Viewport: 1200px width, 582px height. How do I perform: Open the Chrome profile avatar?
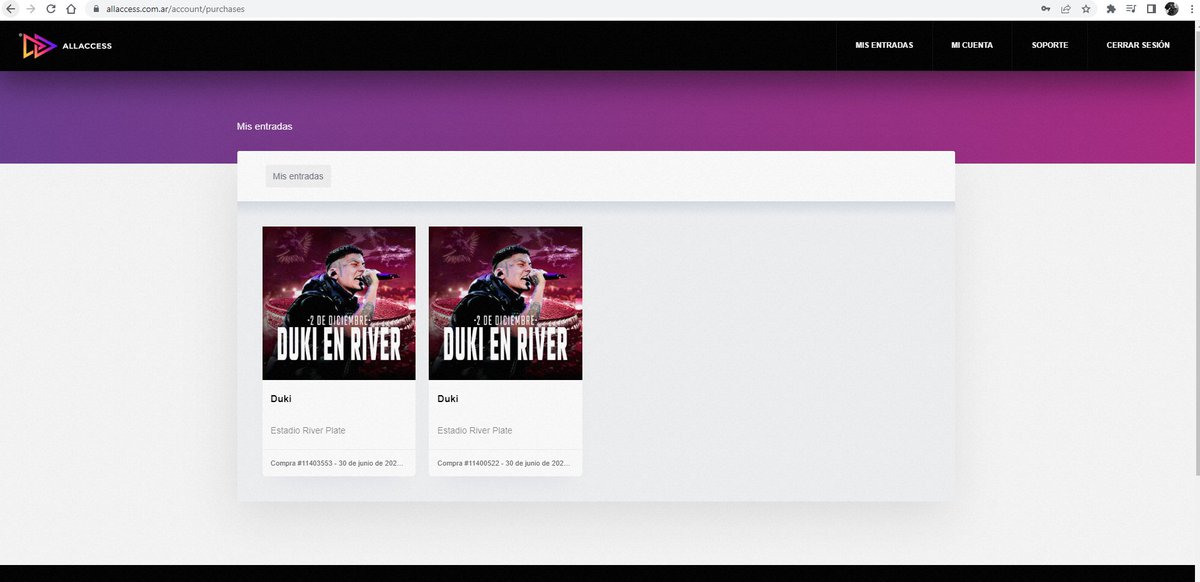[x=1171, y=8]
